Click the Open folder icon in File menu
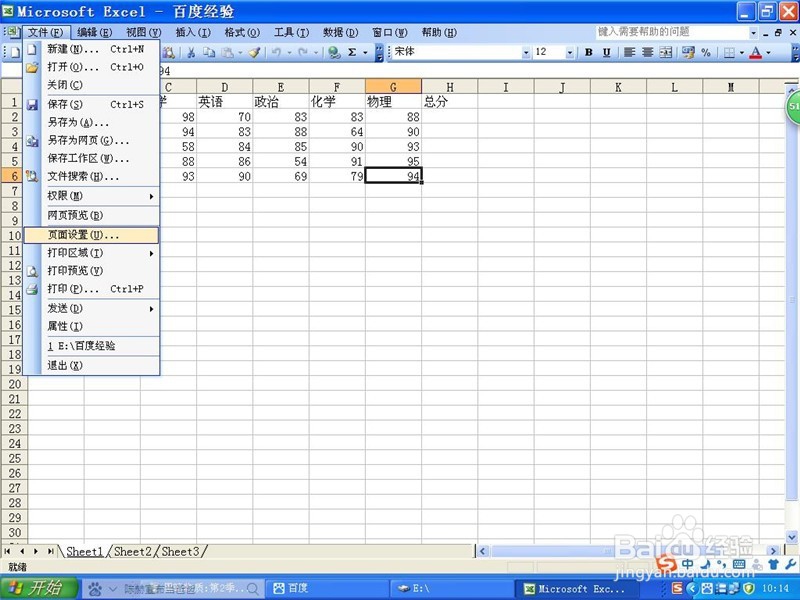Screen dimensions: 800x600 point(32,67)
